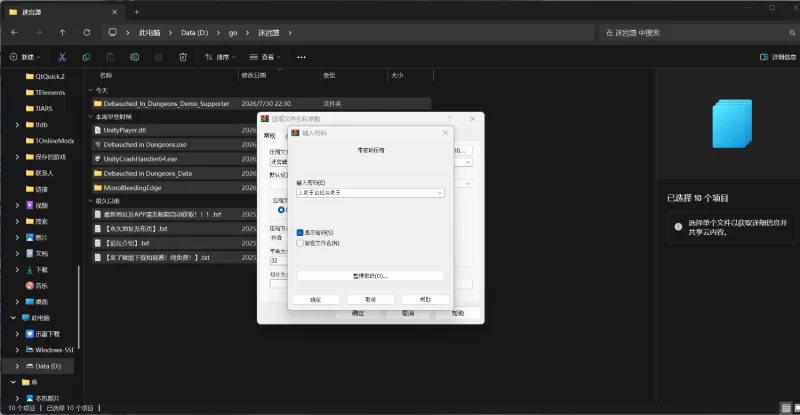Viewport: 800px width, 415px height.
Task: Collapse the 库 libraries node
Action: (13, 382)
